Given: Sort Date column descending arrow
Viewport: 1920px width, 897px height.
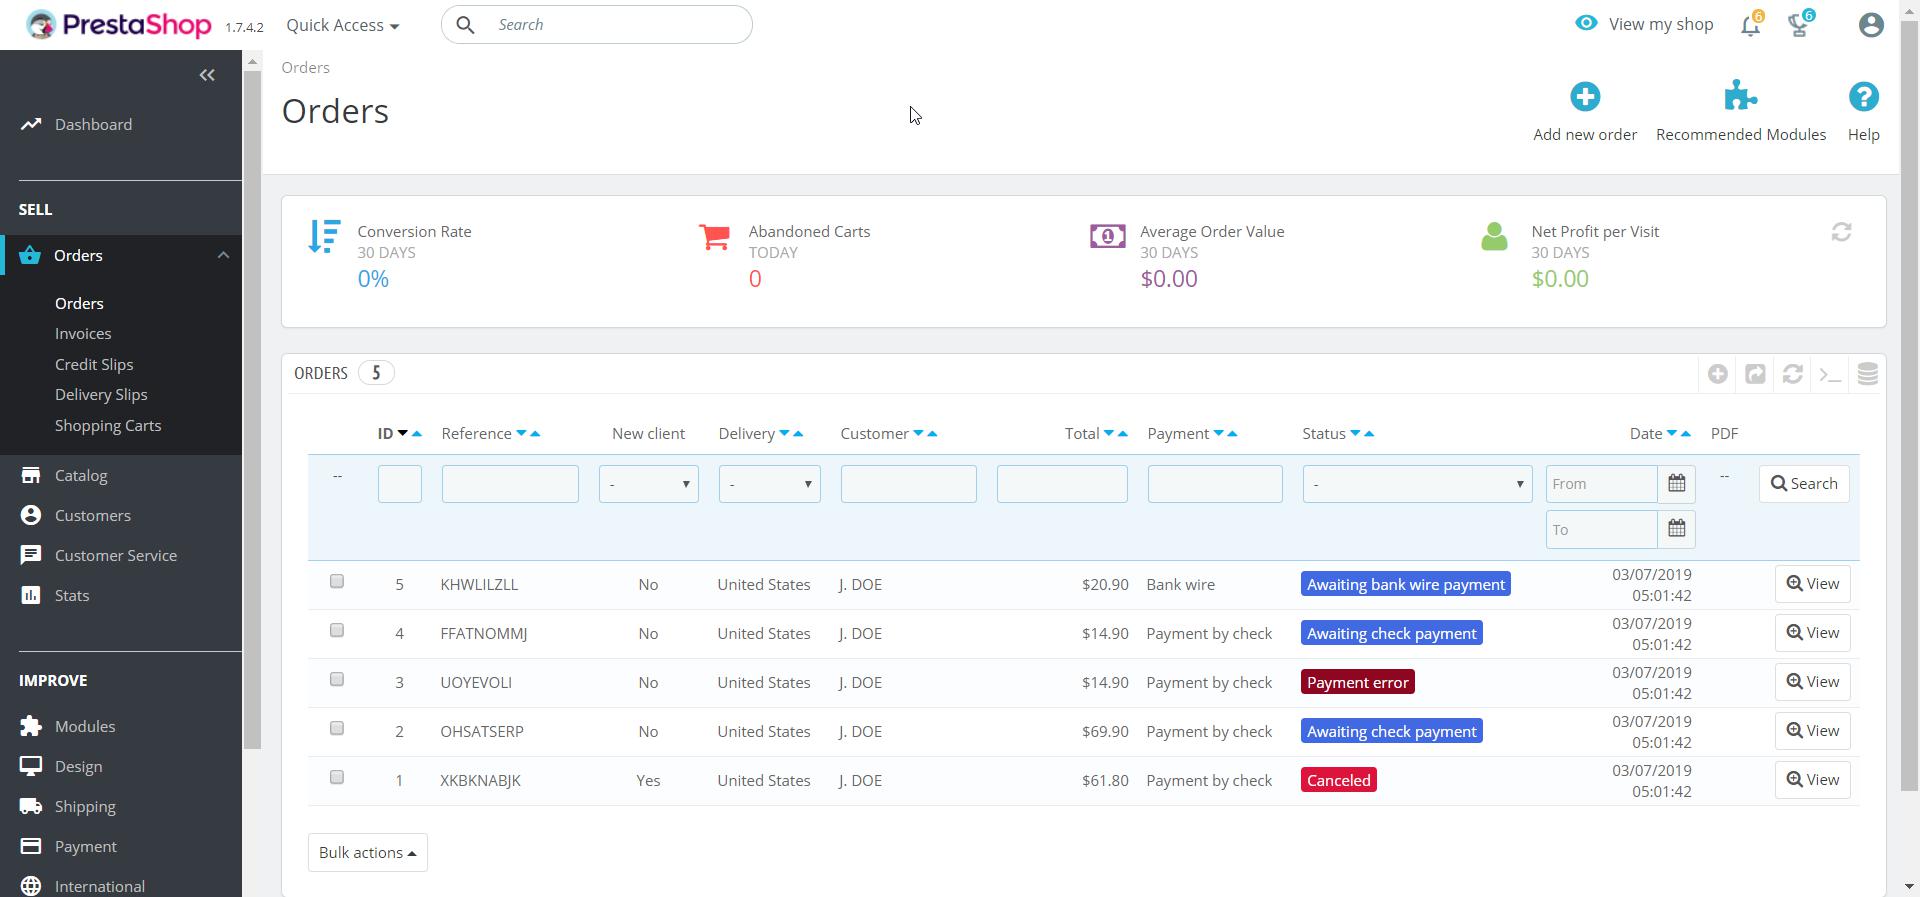Looking at the screenshot, I should [1672, 433].
